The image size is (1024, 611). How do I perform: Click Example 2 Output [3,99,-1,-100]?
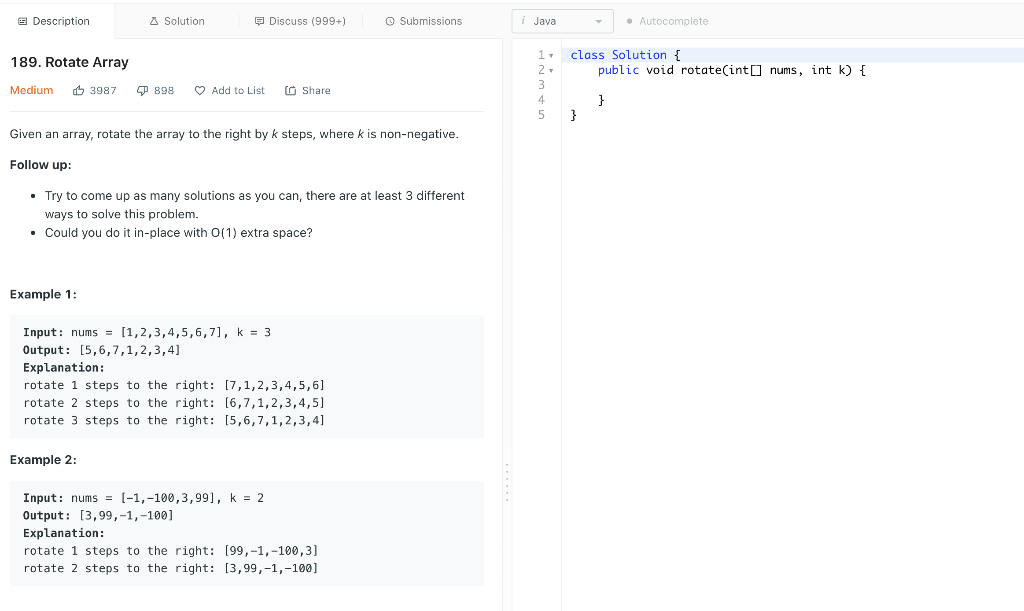[x=99, y=516]
